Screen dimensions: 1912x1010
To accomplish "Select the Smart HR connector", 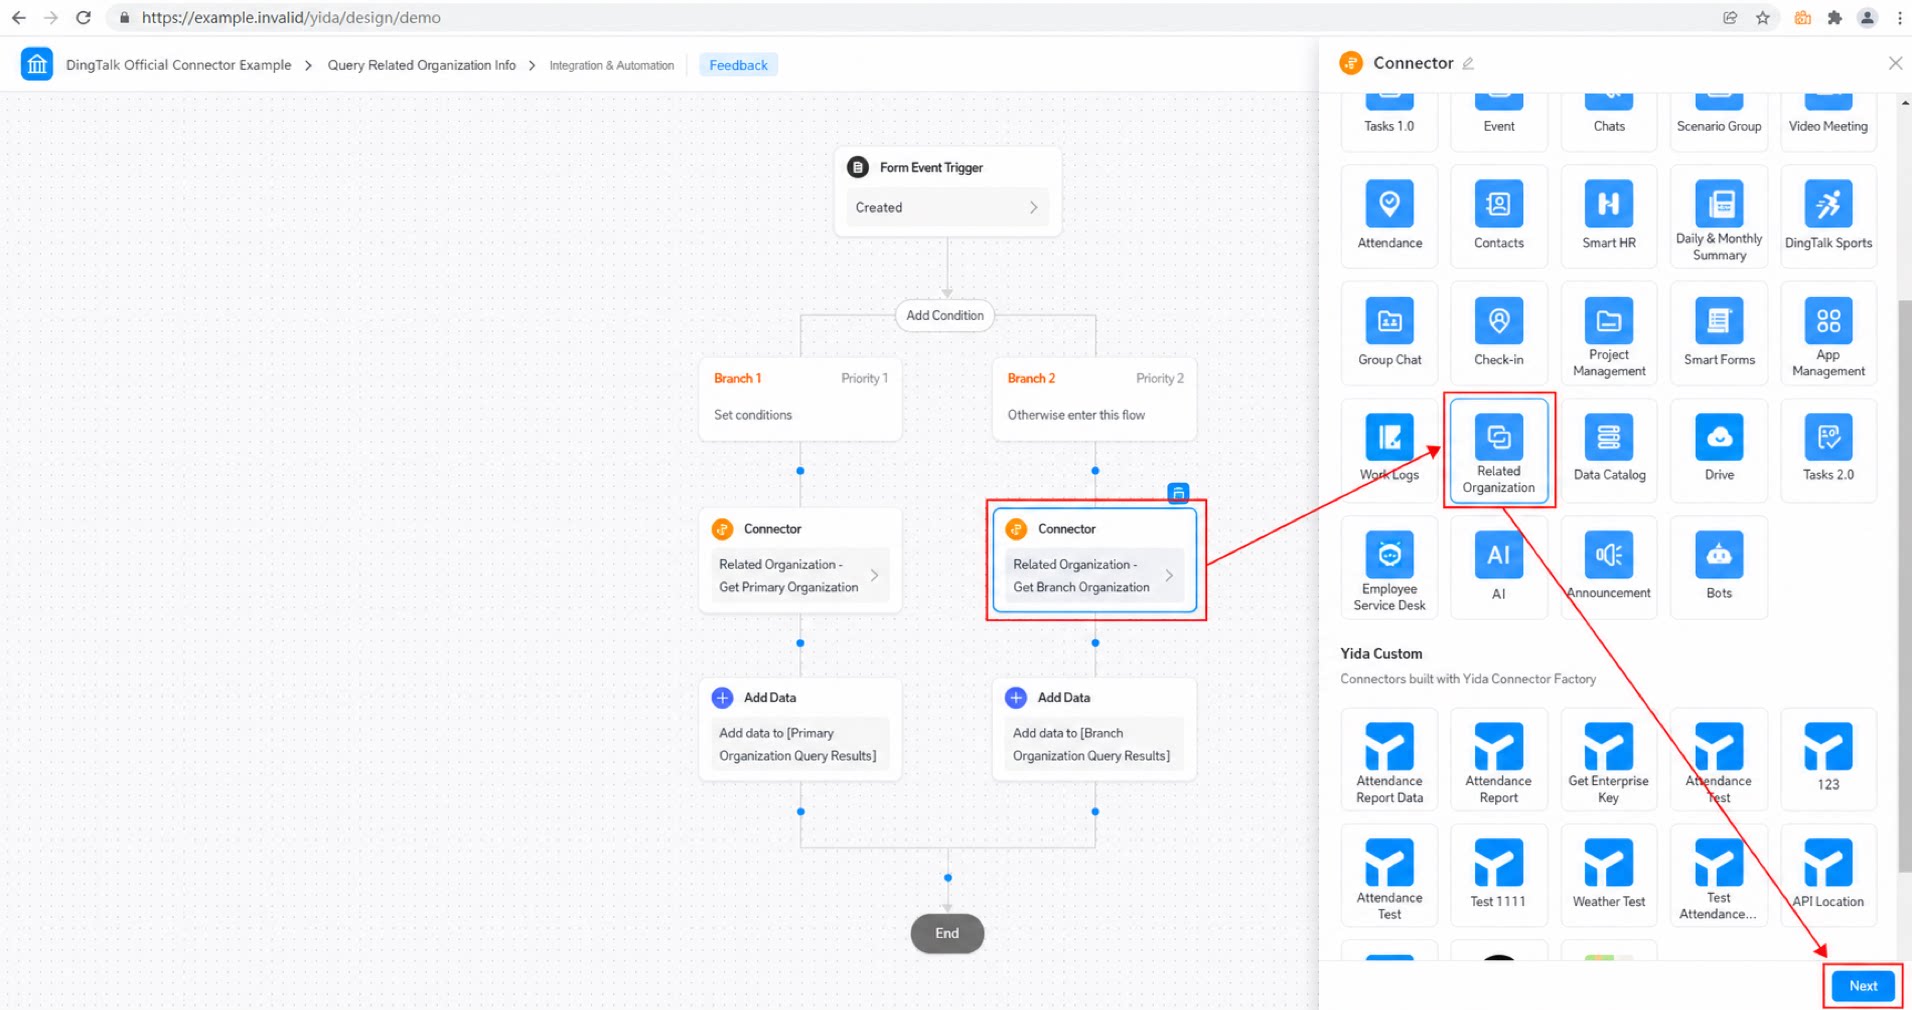I will [1608, 216].
